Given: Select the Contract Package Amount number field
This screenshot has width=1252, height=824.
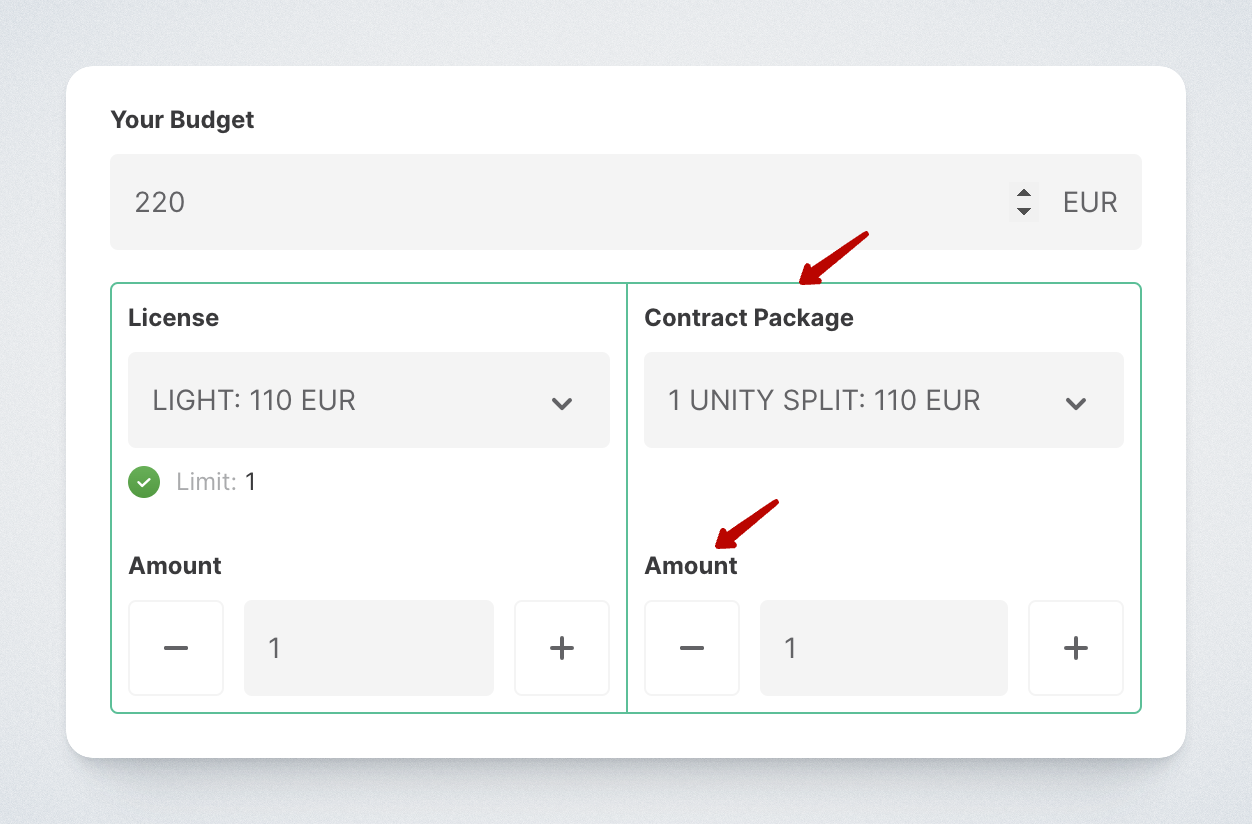Looking at the screenshot, I should click(x=883, y=648).
